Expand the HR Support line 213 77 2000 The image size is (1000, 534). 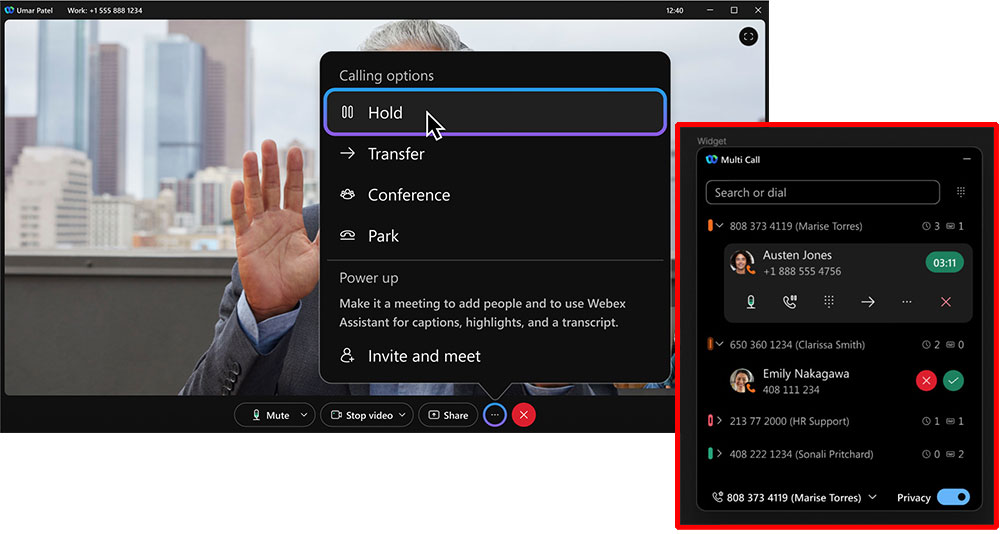coord(719,421)
